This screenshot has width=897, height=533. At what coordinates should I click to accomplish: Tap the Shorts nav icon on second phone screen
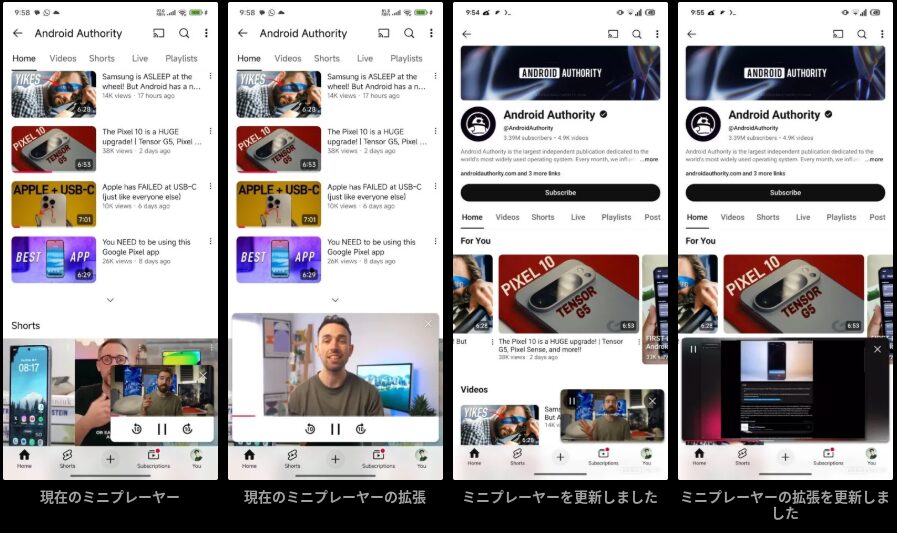click(x=292, y=458)
